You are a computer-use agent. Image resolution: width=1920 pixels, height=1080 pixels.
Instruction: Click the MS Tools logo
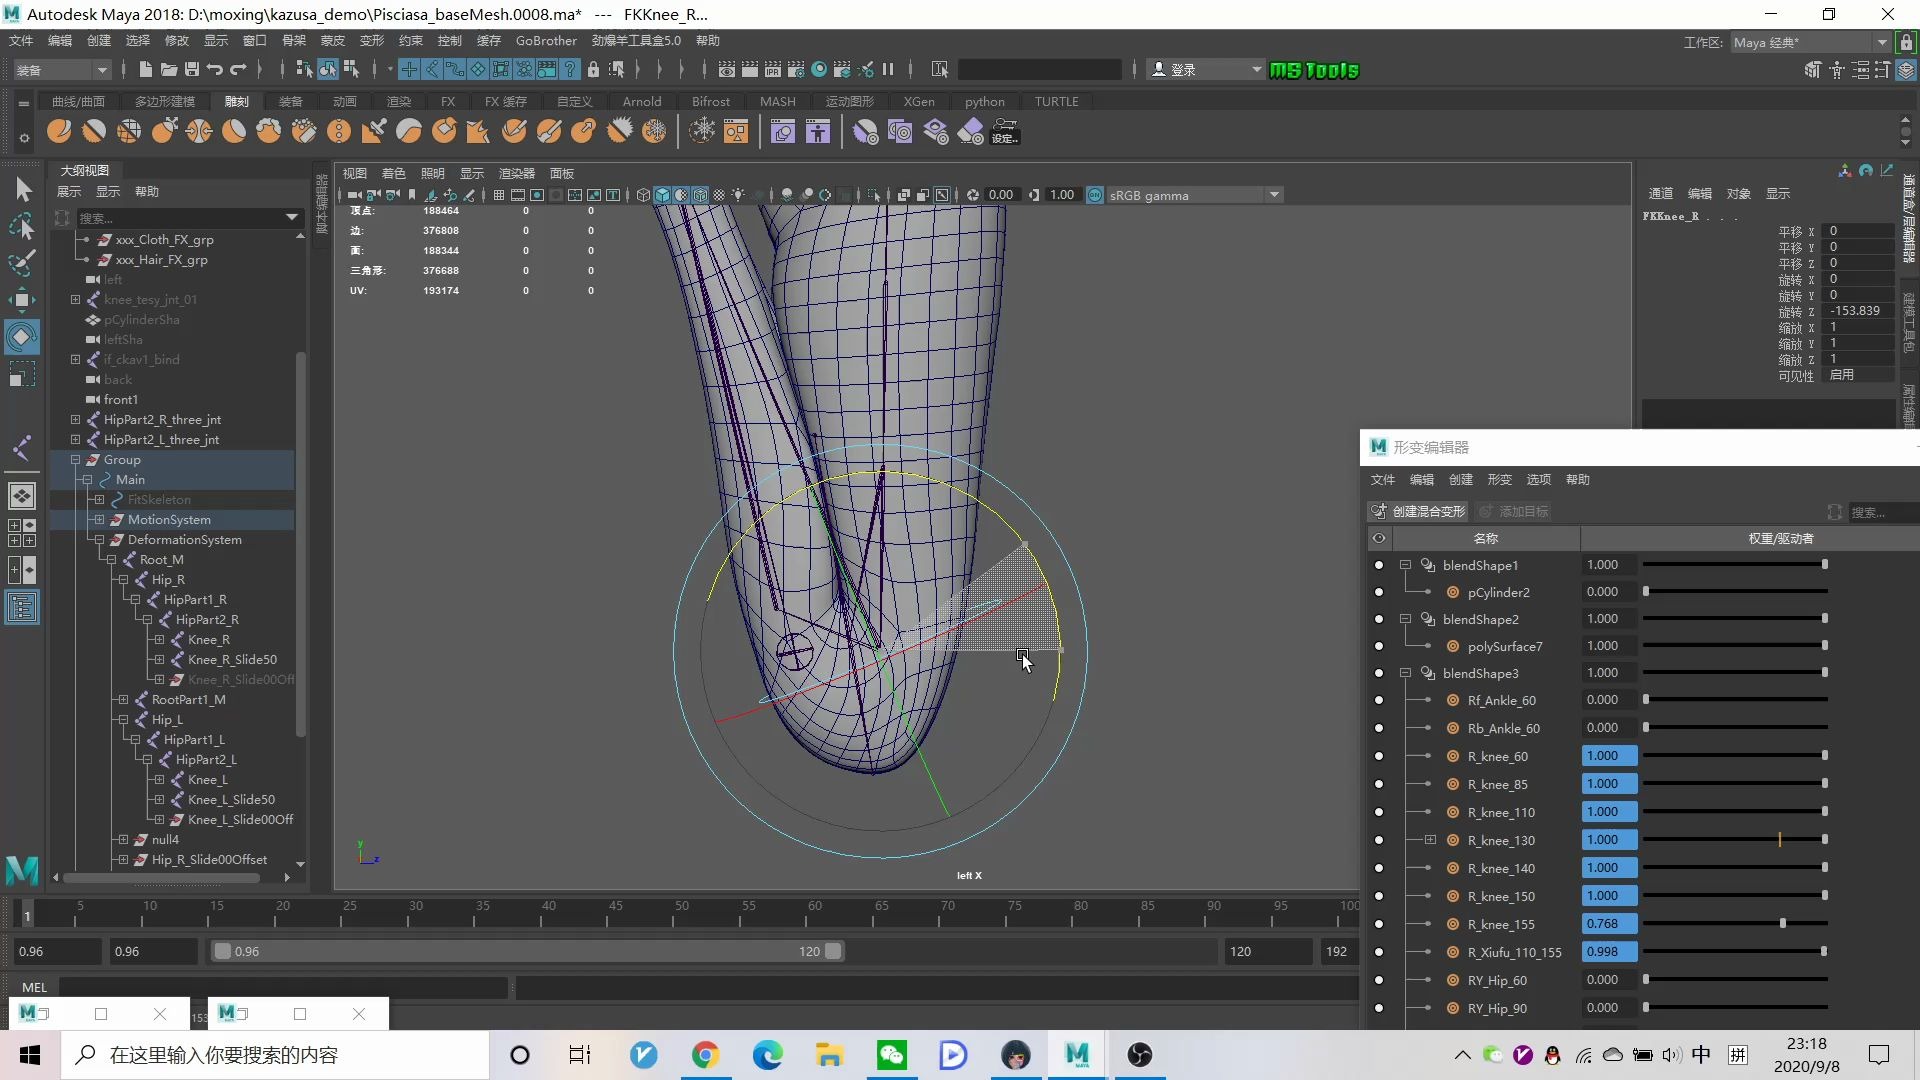click(x=1314, y=70)
